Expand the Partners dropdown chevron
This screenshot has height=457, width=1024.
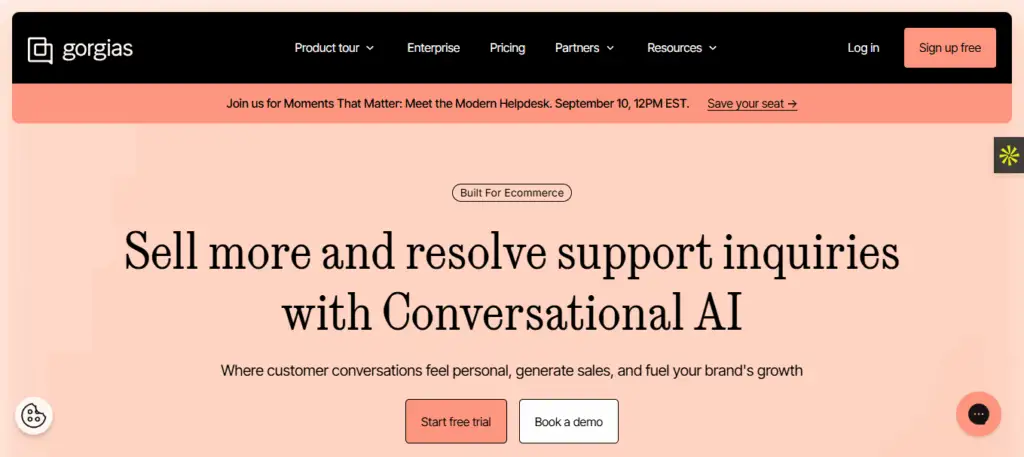point(610,48)
